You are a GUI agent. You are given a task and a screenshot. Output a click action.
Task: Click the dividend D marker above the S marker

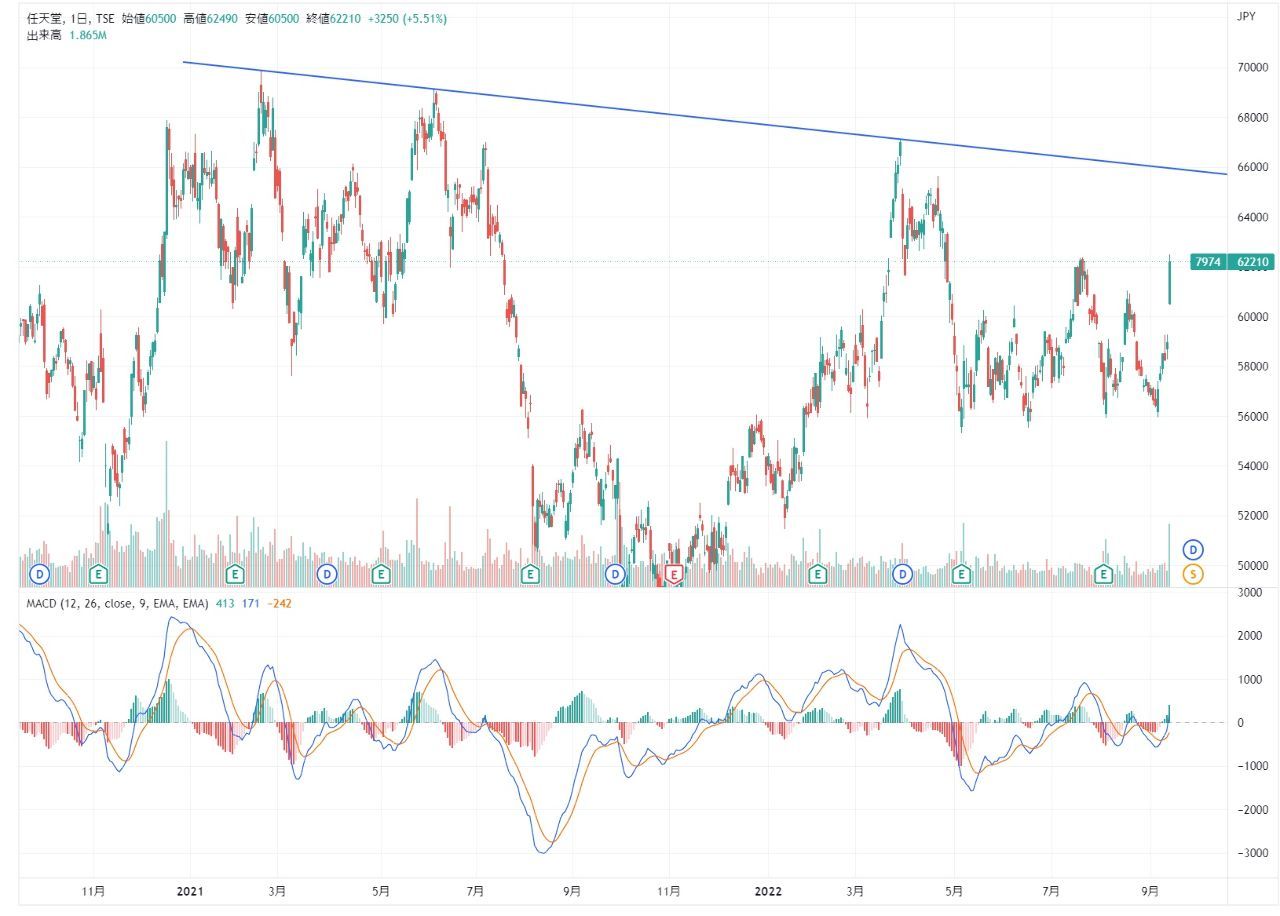point(1192,549)
